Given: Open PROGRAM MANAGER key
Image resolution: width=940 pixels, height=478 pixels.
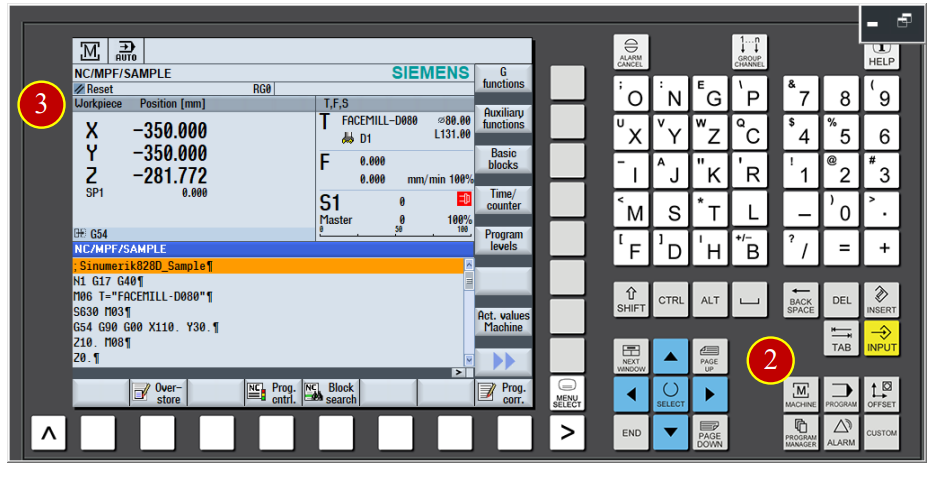Looking at the screenshot, I should (801, 432).
